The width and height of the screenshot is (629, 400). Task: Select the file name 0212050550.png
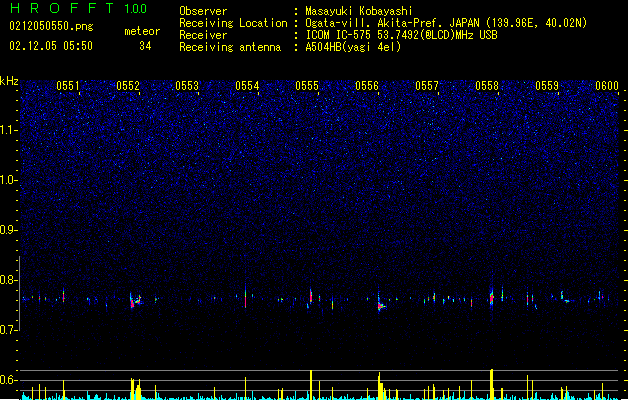tap(51, 26)
